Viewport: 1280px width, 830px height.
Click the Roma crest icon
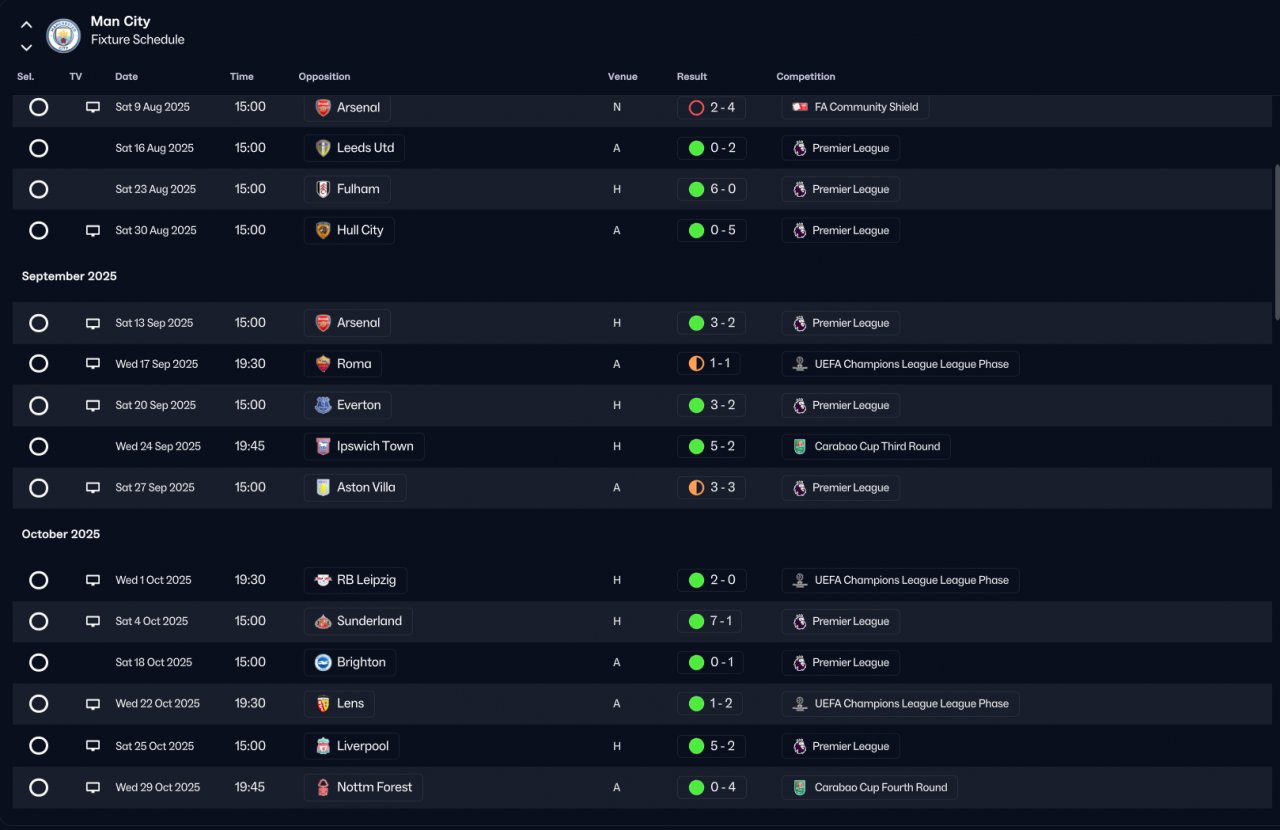[x=323, y=364]
